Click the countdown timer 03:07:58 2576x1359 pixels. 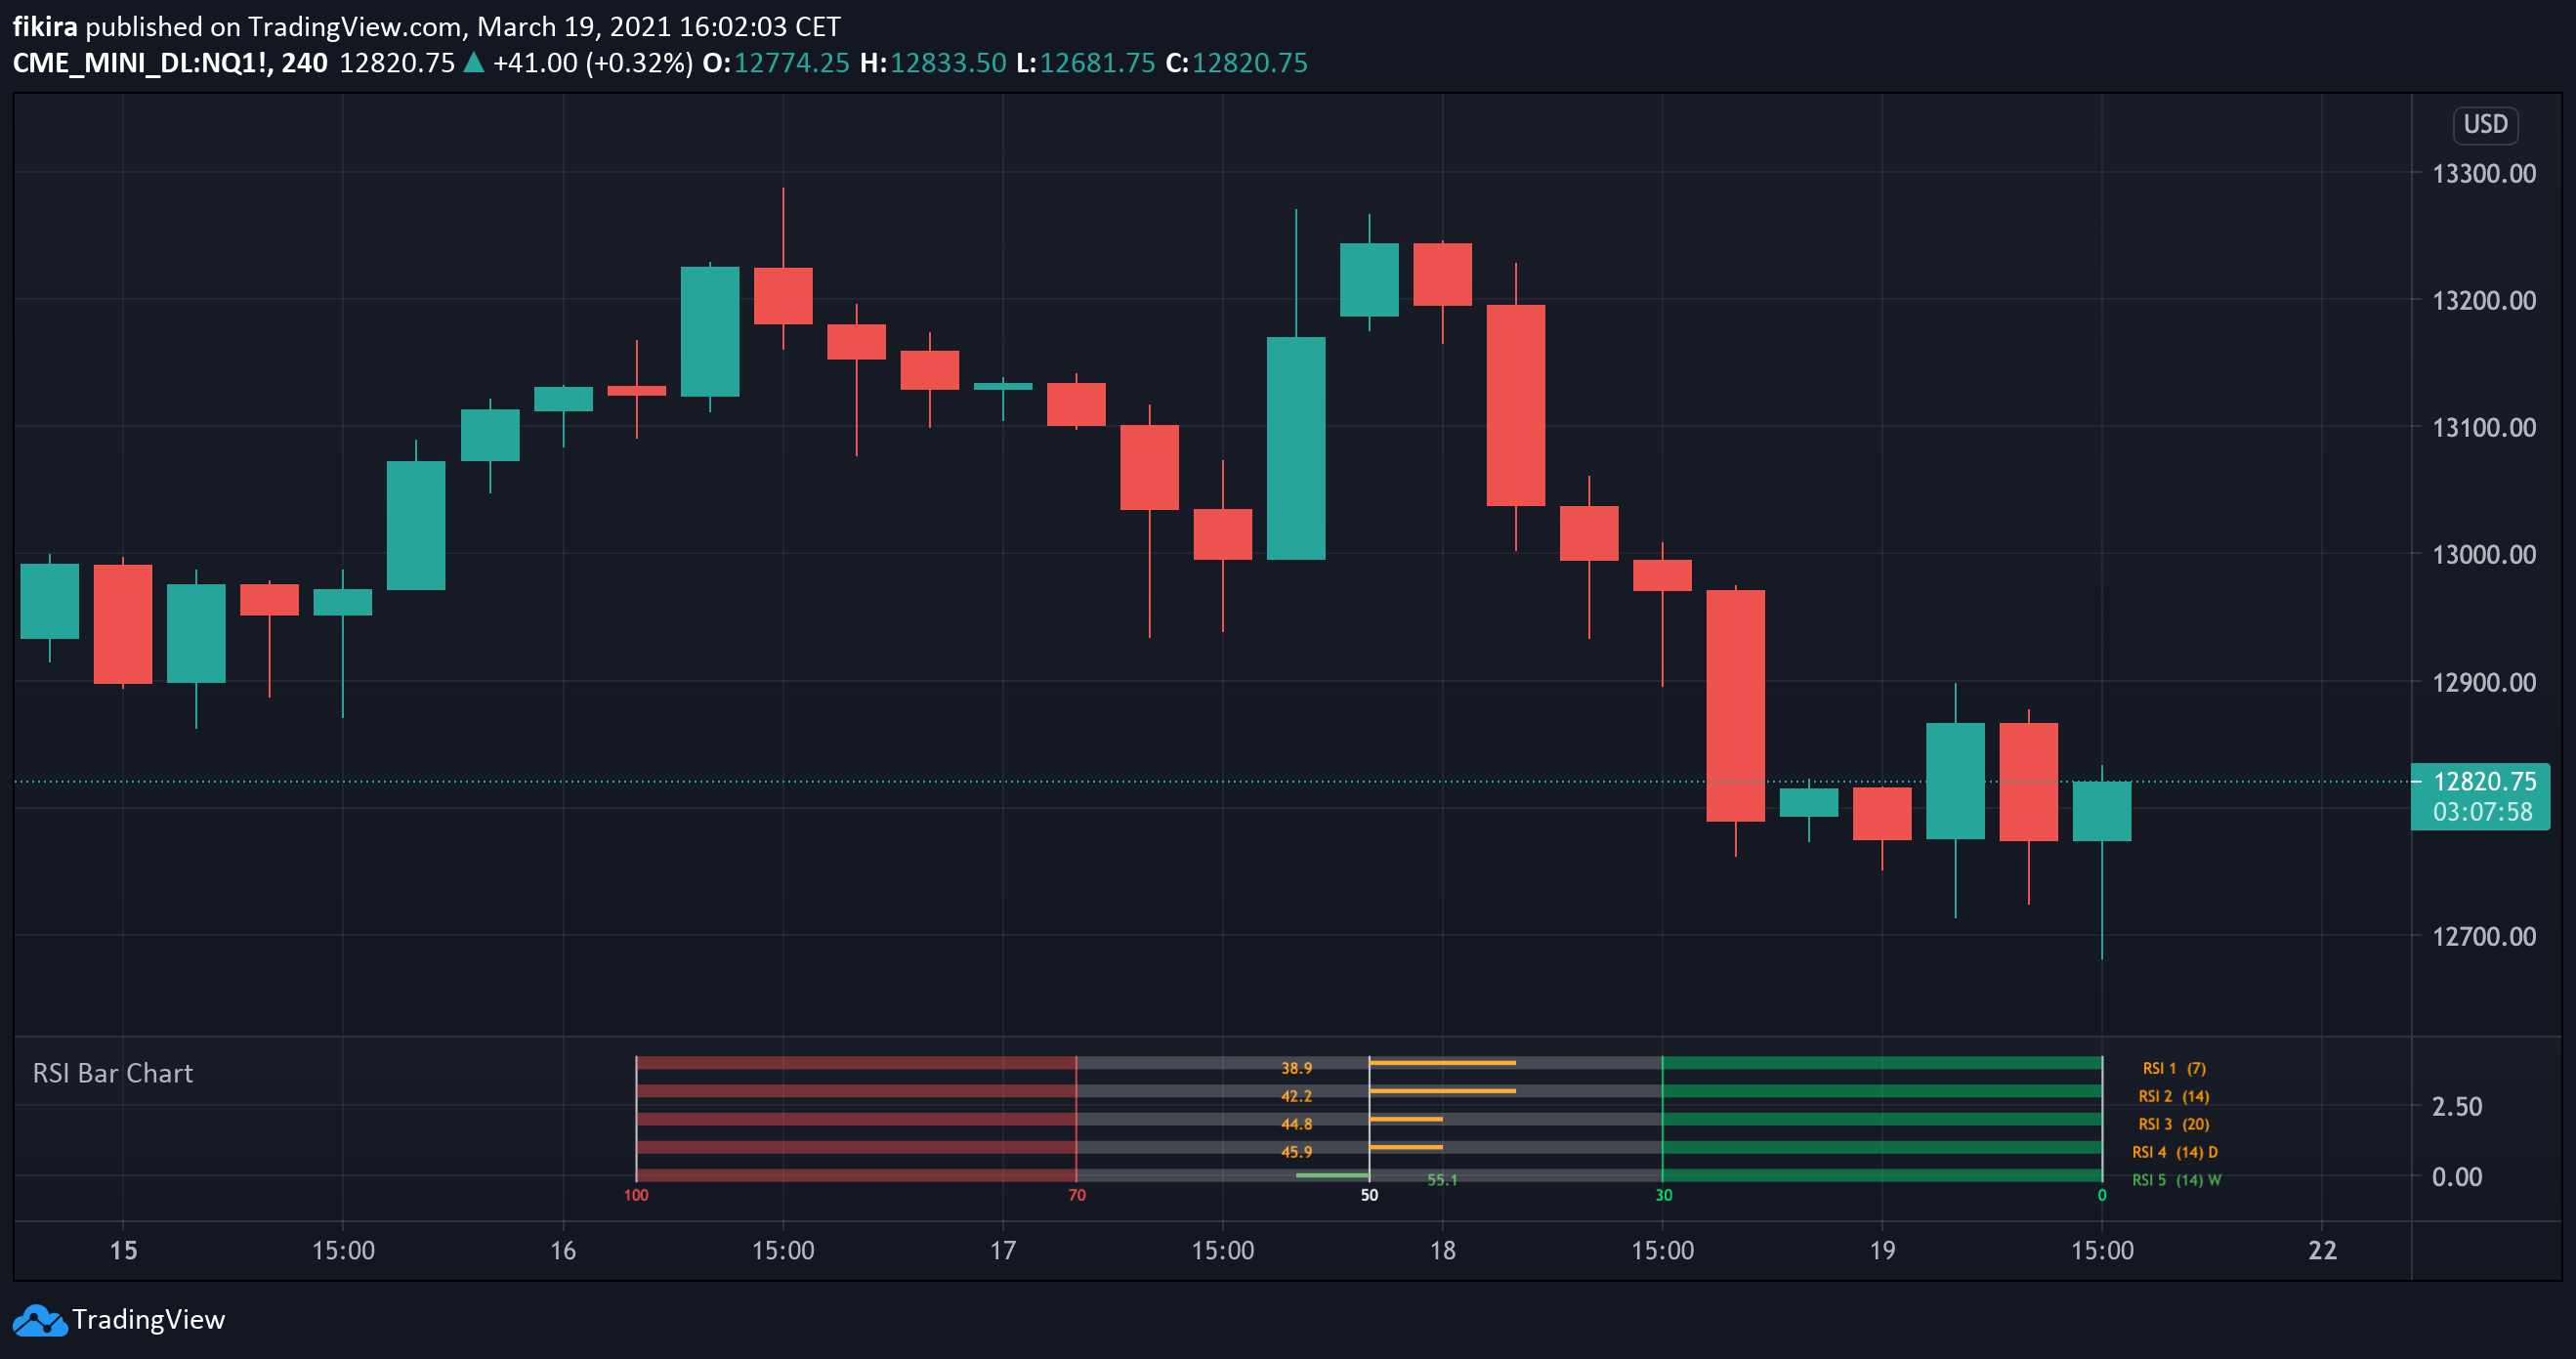coord(2483,811)
